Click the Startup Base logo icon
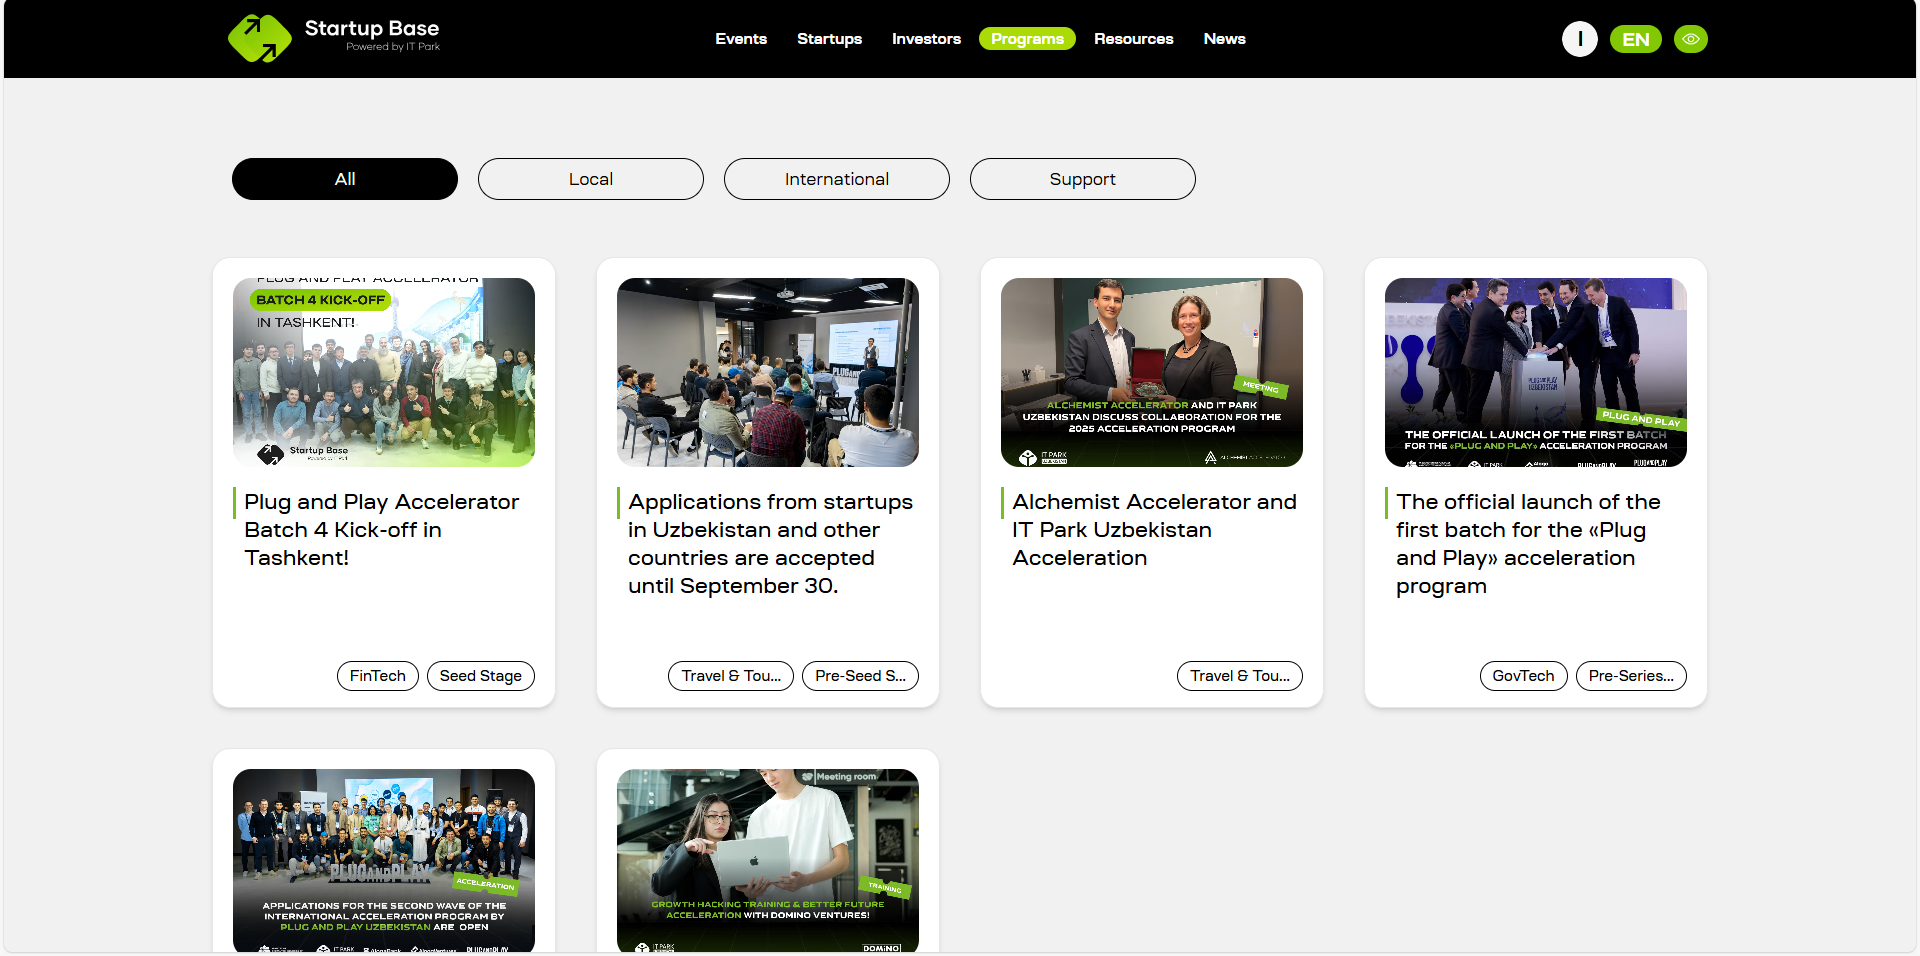 (x=259, y=39)
